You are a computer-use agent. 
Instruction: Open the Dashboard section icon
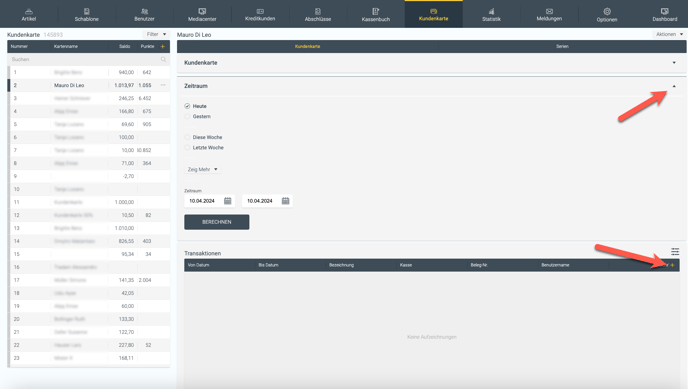(x=665, y=11)
